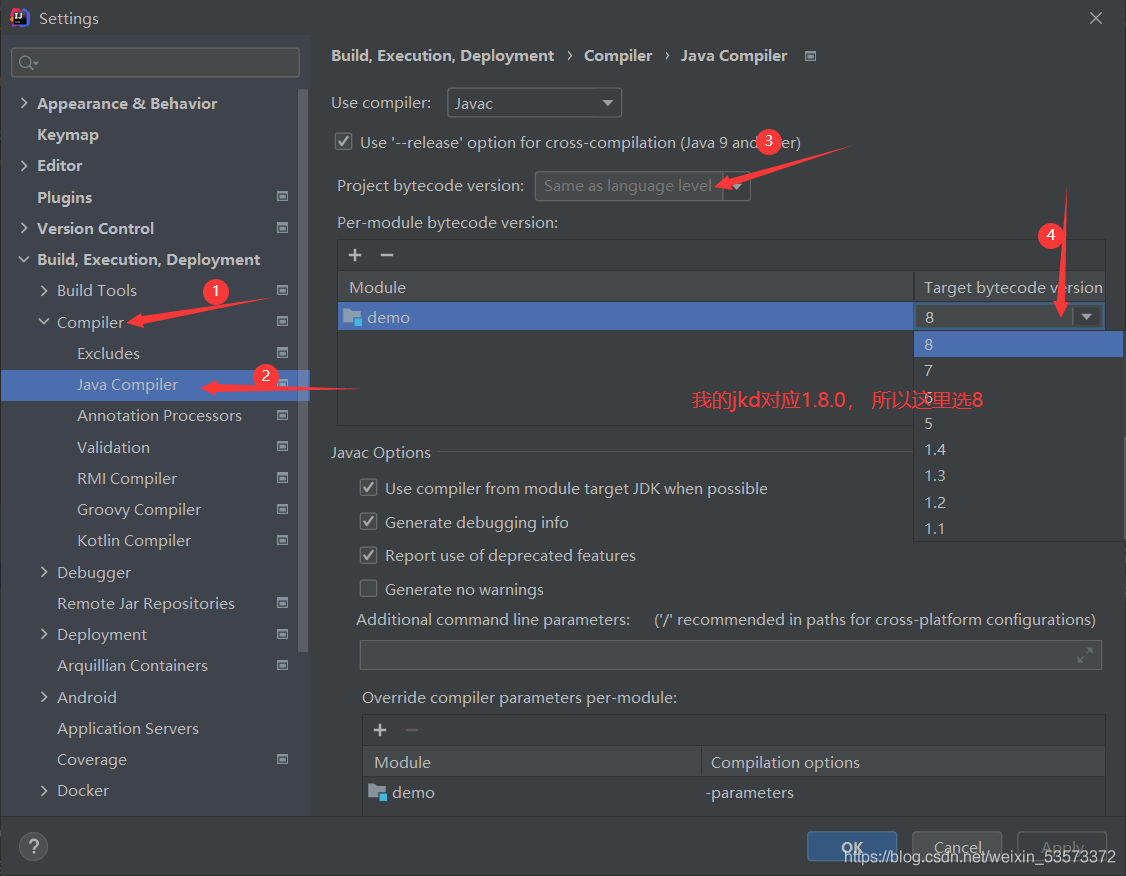Remove selected module from bytecode version table
1126x876 pixels.
click(386, 255)
